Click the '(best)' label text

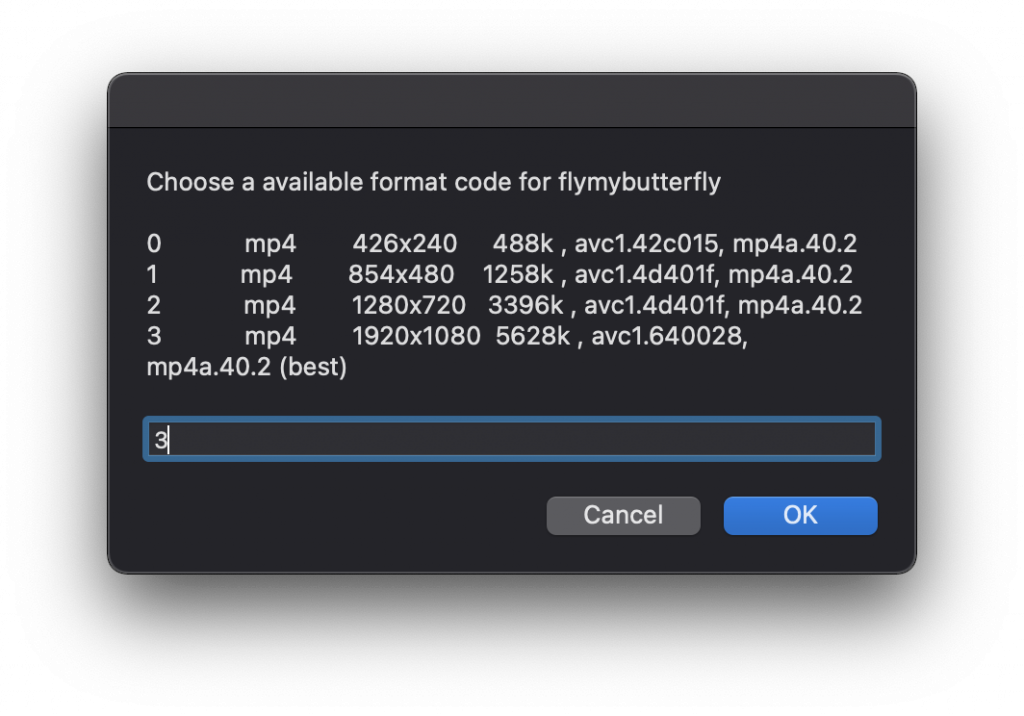point(313,368)
